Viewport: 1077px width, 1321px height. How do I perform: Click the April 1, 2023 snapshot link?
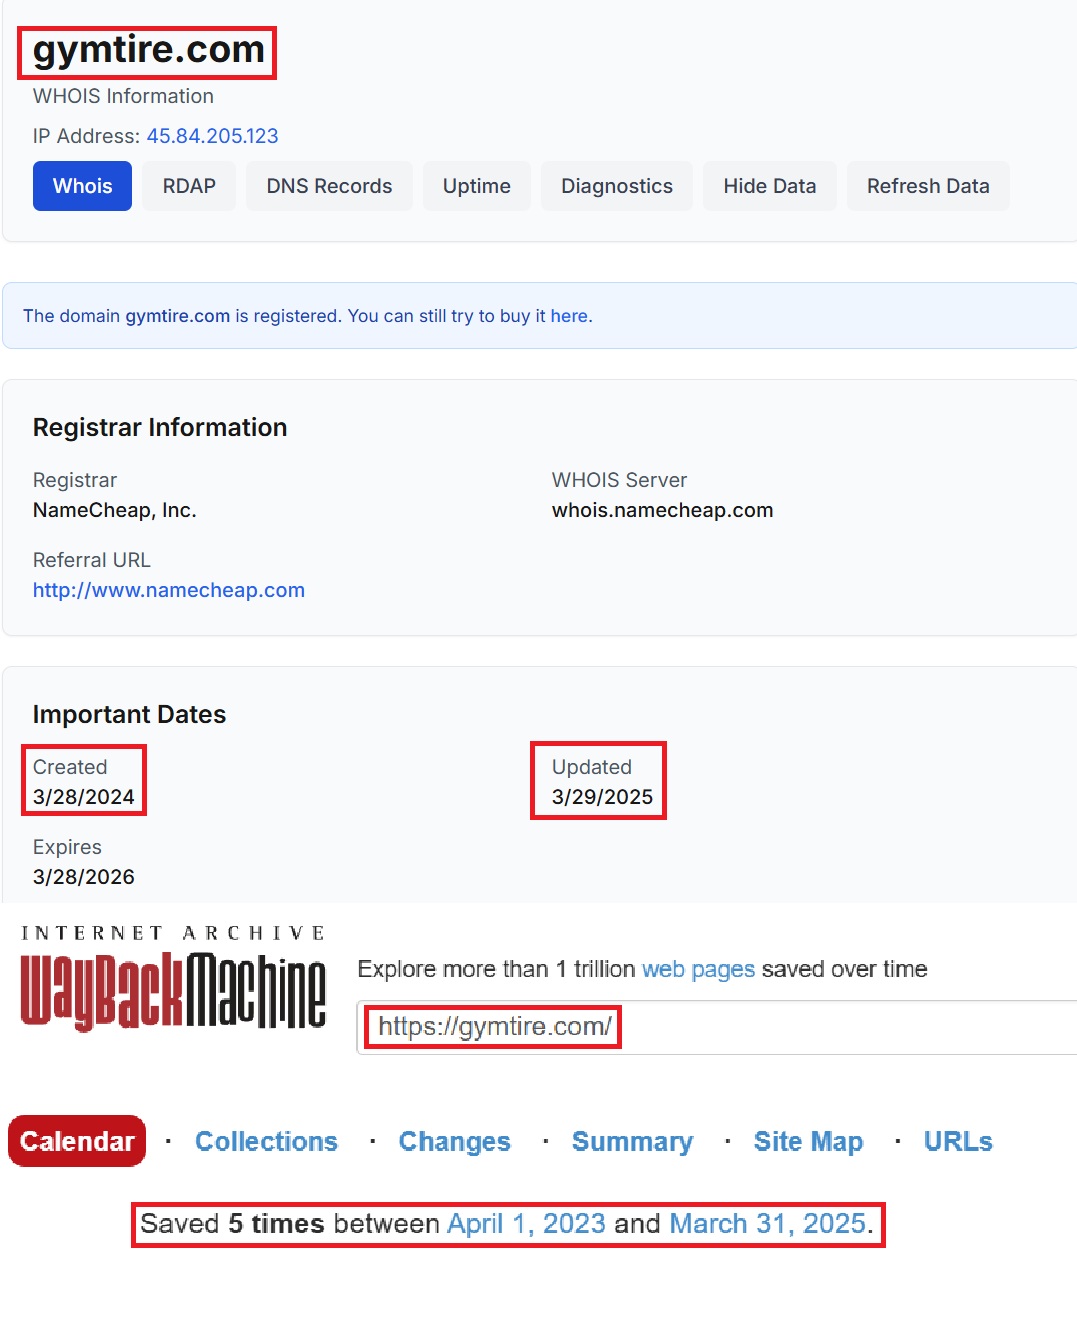(525, 1223)
